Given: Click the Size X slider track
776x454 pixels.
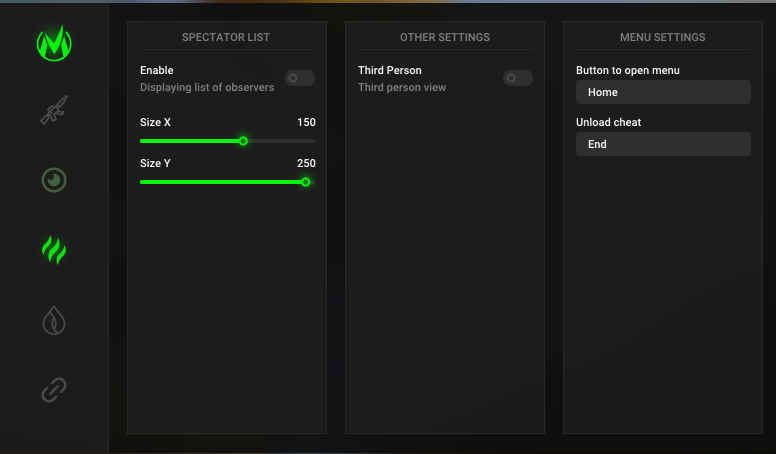Looking at the screenshot, I should click(x=280, y=141).
